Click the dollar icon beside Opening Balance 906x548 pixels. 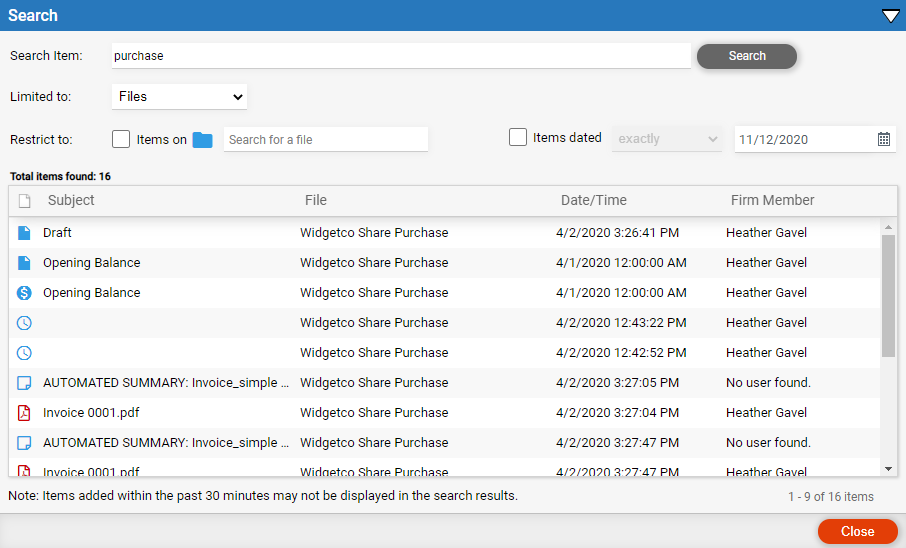coord(24,293)
